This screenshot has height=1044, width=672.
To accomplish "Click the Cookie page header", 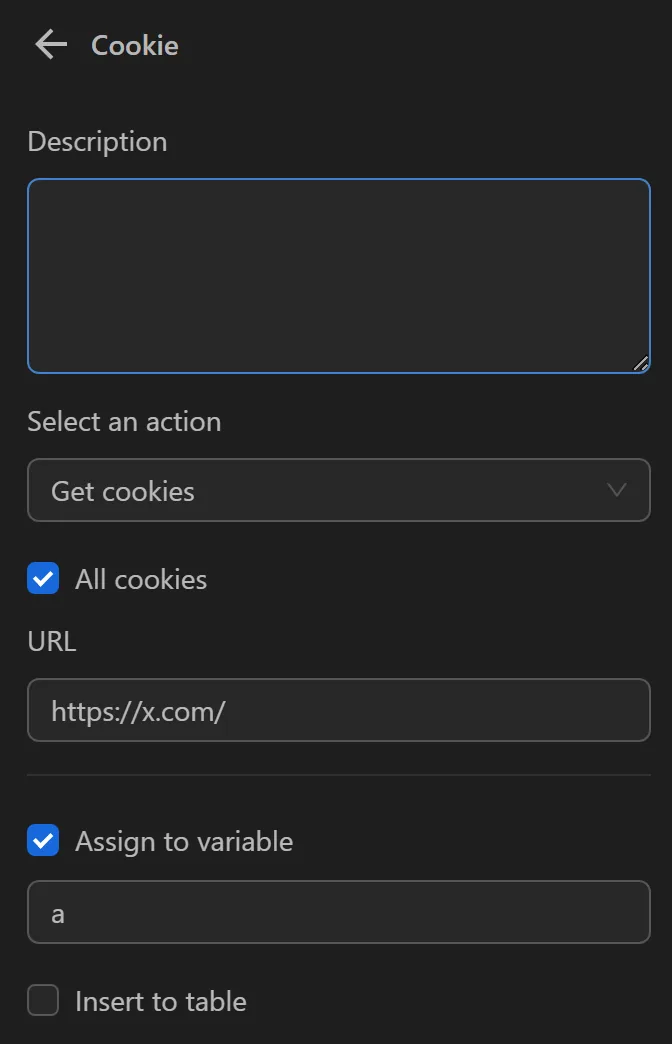I will pyautogui.click(x=134, y=44).
